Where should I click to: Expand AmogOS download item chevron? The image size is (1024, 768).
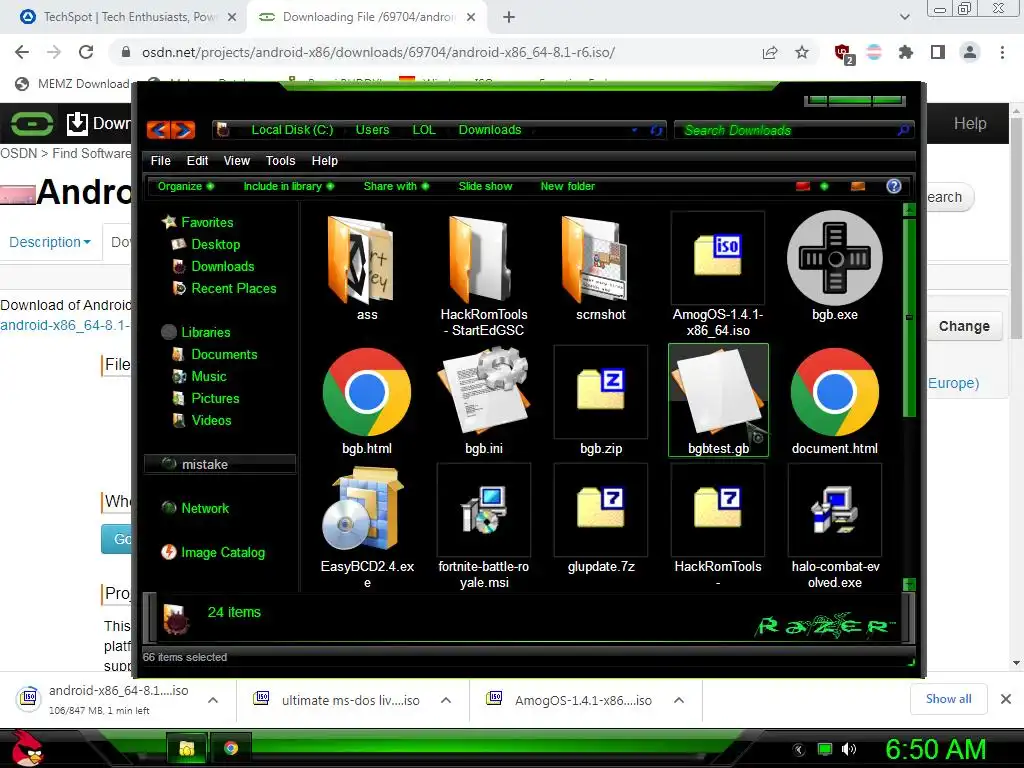pyautogui.click(x=679, y=700)
